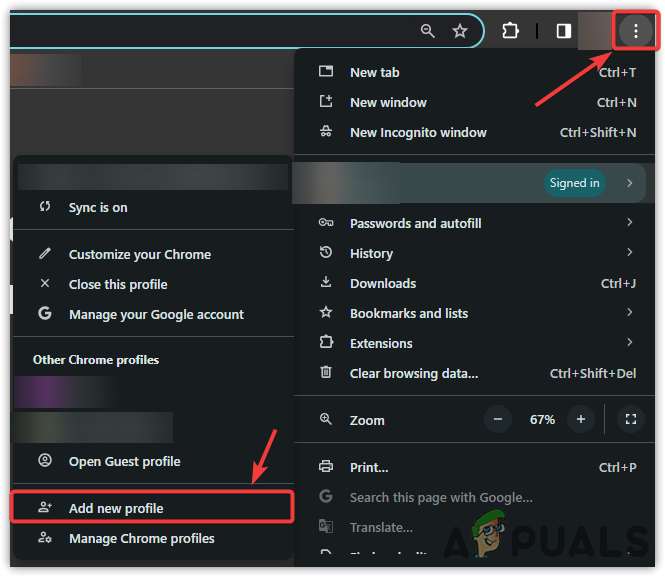Choose Close this profile
Screen dimensions: 665x577
click(153, 284)
